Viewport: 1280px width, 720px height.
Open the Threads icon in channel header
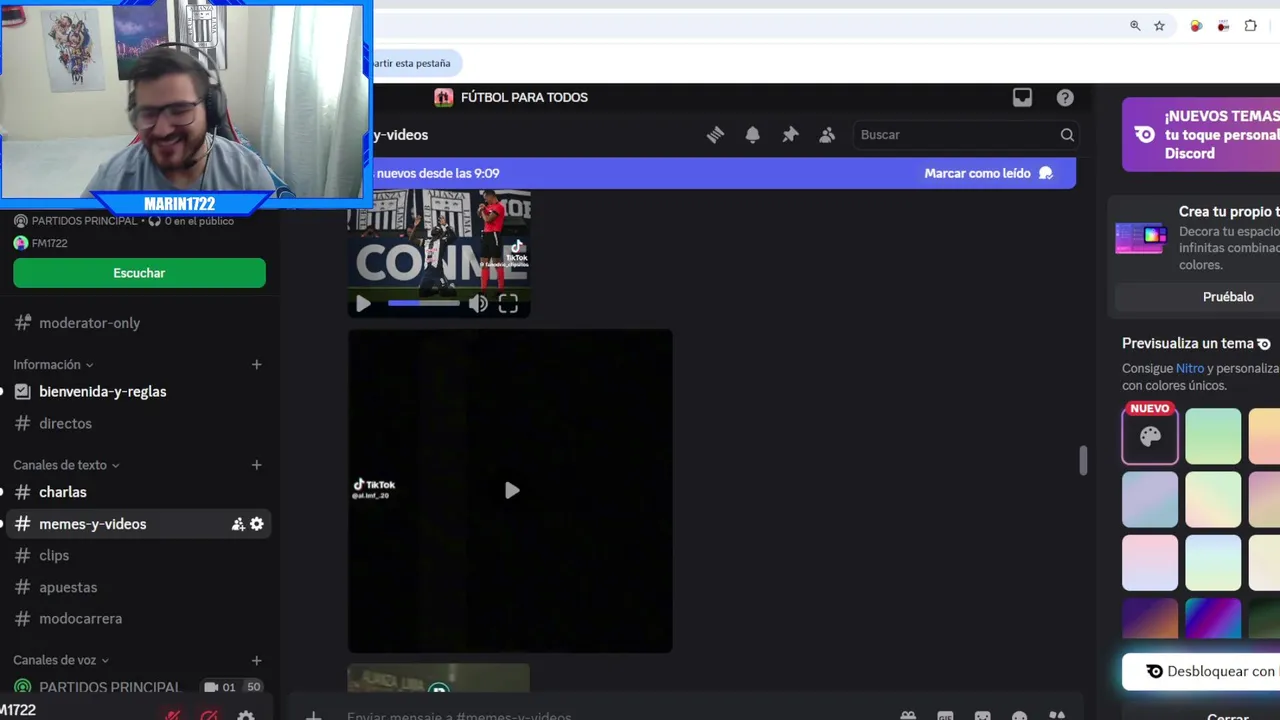pyautogui.click(x=715, y=135)
